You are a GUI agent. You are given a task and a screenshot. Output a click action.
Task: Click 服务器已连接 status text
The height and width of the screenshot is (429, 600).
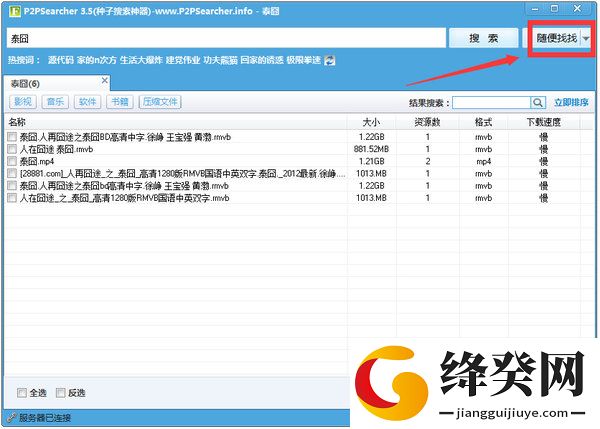tap(45, 418)
